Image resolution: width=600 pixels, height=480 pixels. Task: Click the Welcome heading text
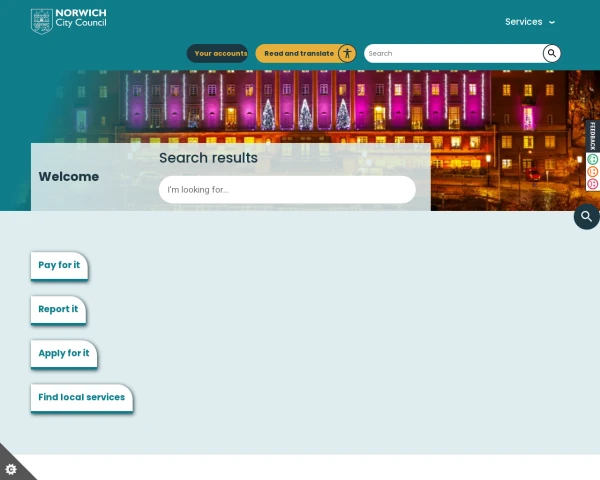pos(69,177)
